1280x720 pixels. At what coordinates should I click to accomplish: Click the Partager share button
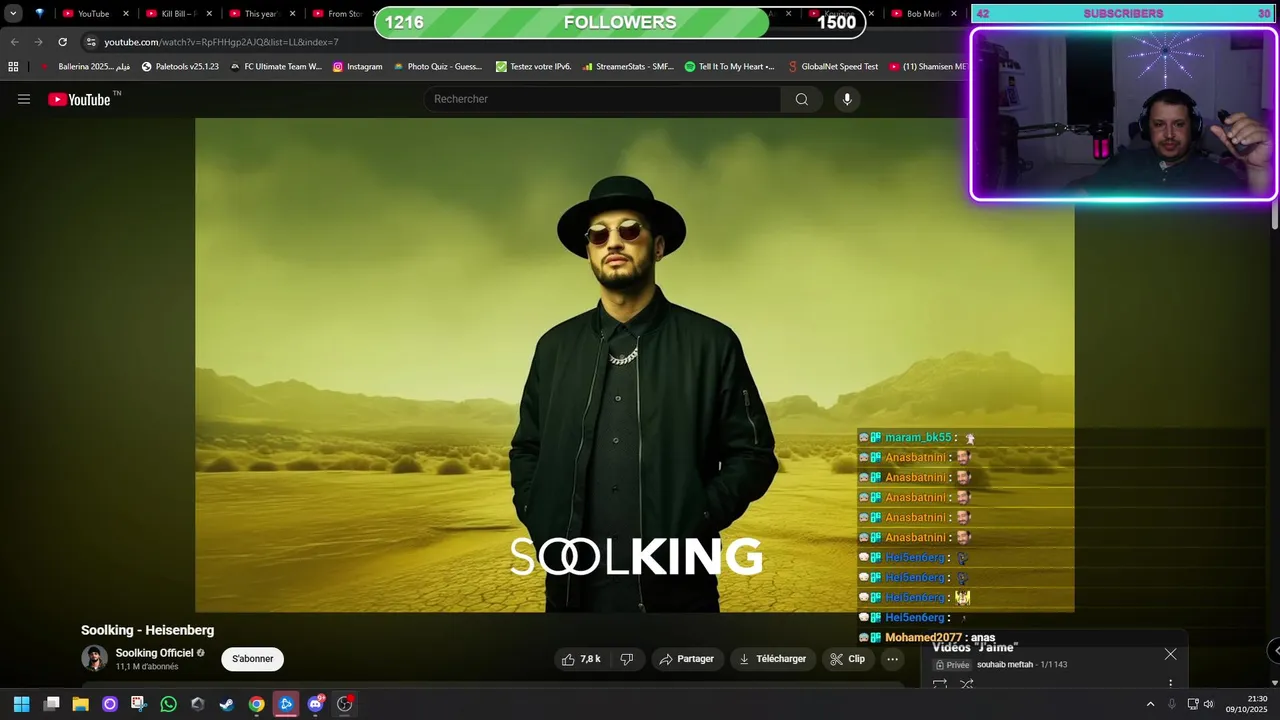pyautogui.click(x=687, y=659)
